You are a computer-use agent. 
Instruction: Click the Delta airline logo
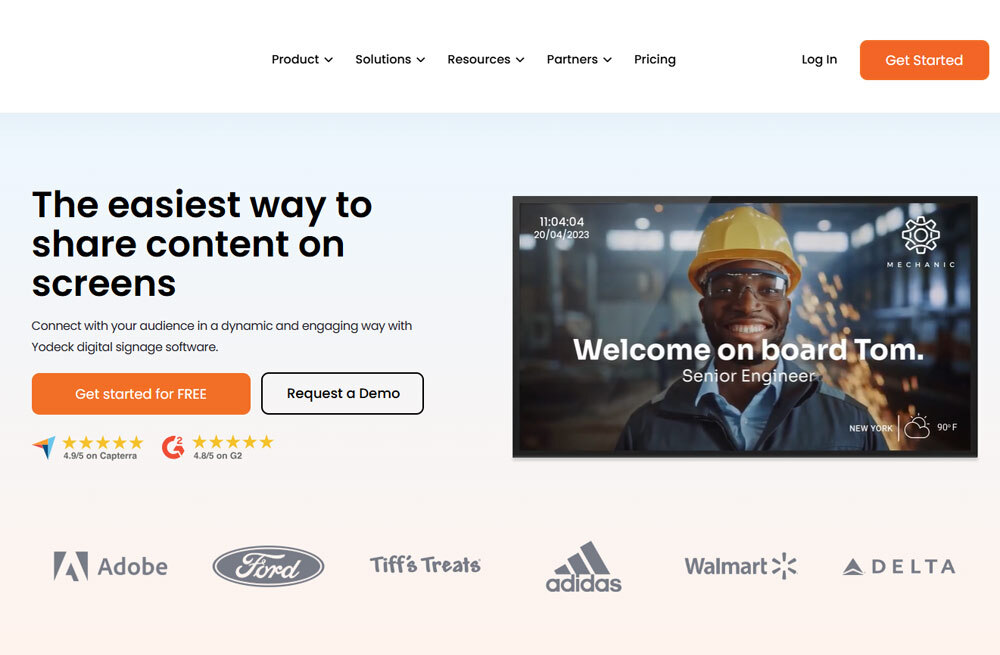[899, 566]
